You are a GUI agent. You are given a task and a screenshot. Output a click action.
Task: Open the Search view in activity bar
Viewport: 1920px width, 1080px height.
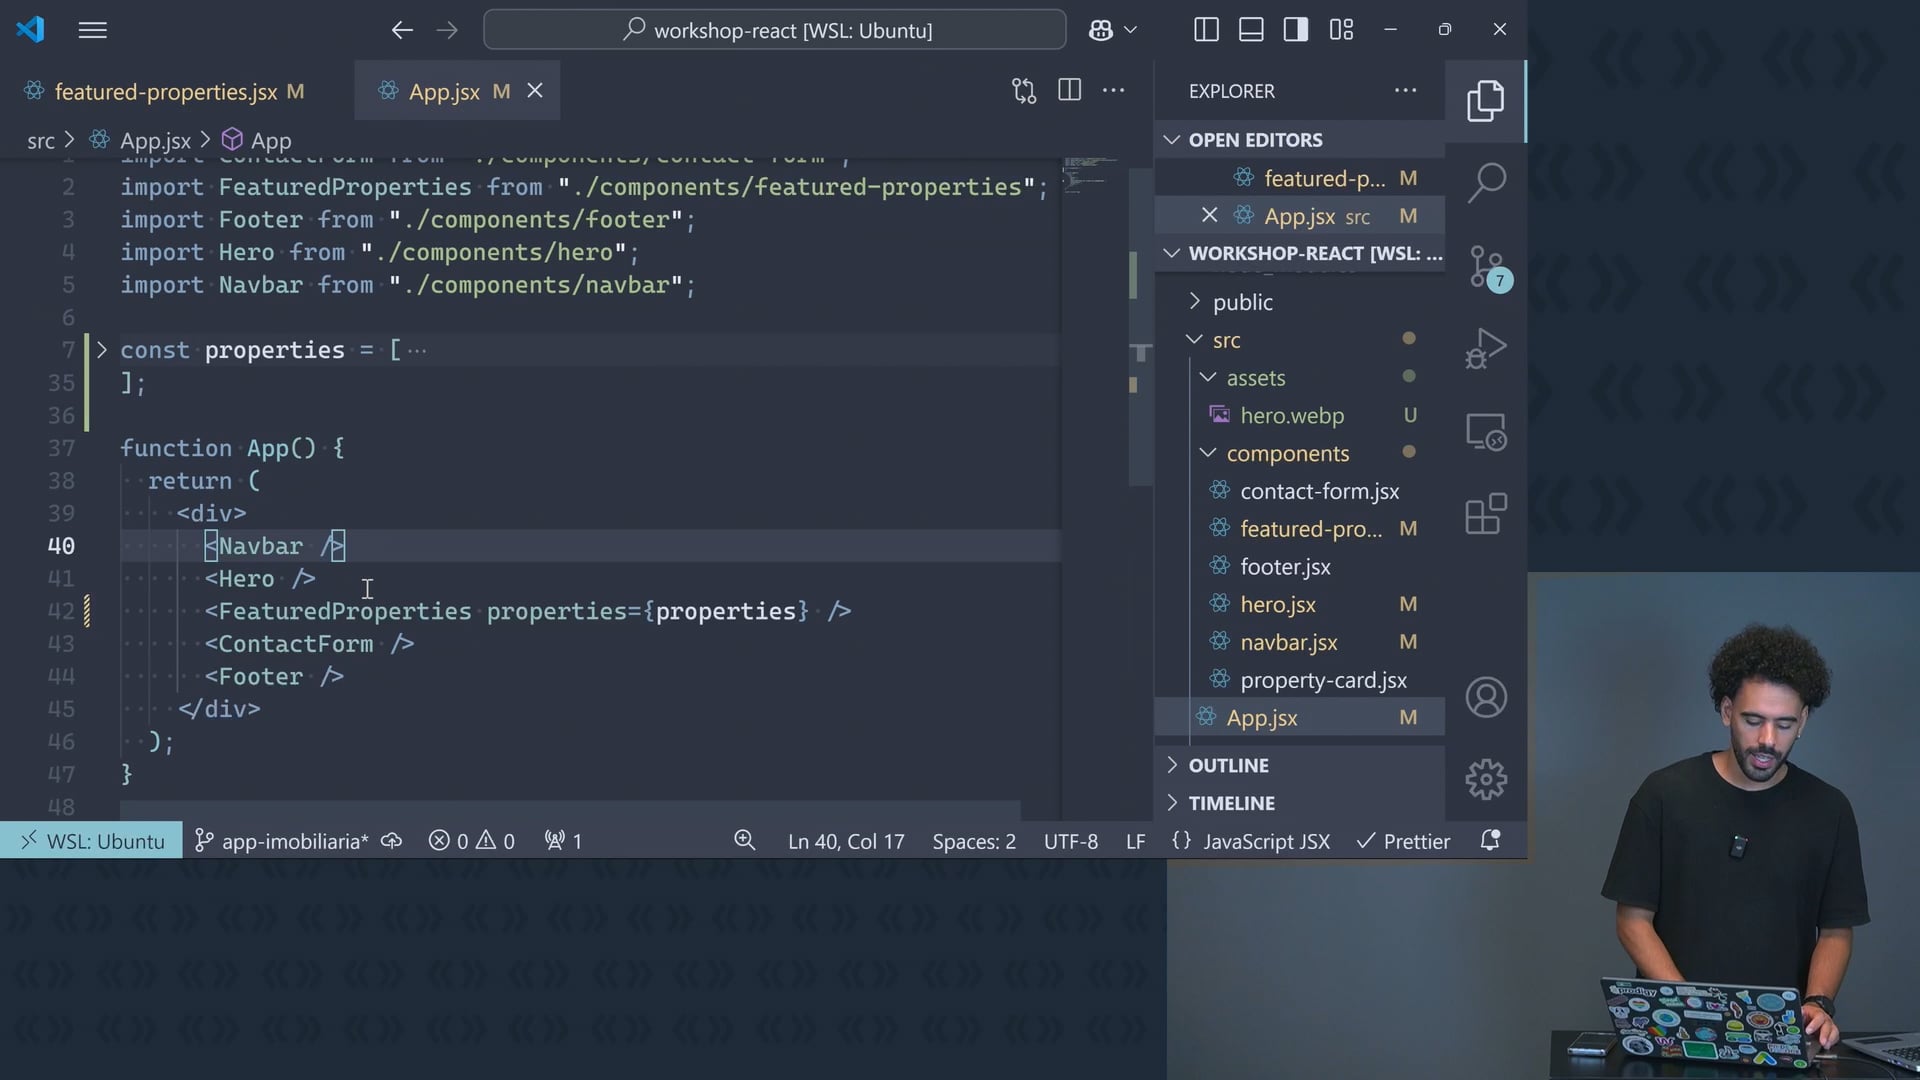coord(1486,182)
